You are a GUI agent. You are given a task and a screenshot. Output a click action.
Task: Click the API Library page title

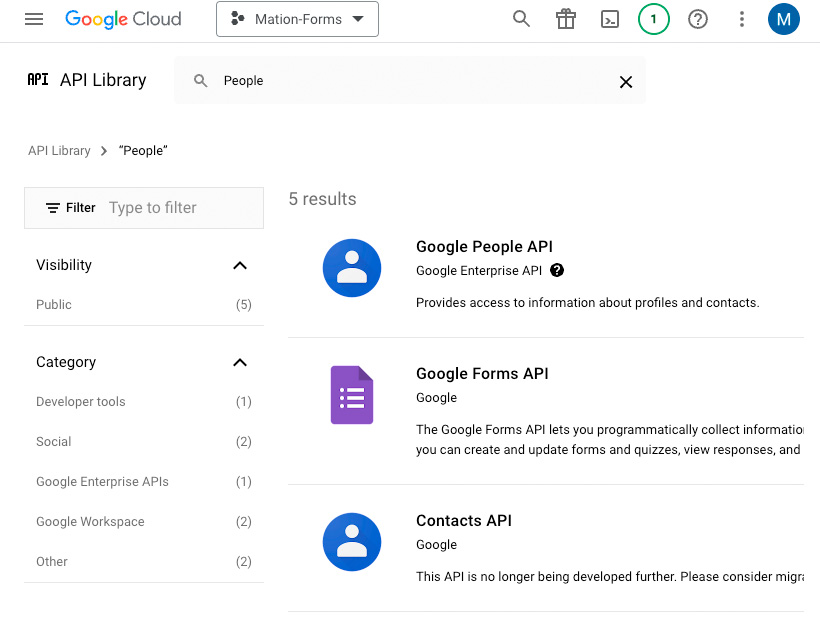coord(103,80)
